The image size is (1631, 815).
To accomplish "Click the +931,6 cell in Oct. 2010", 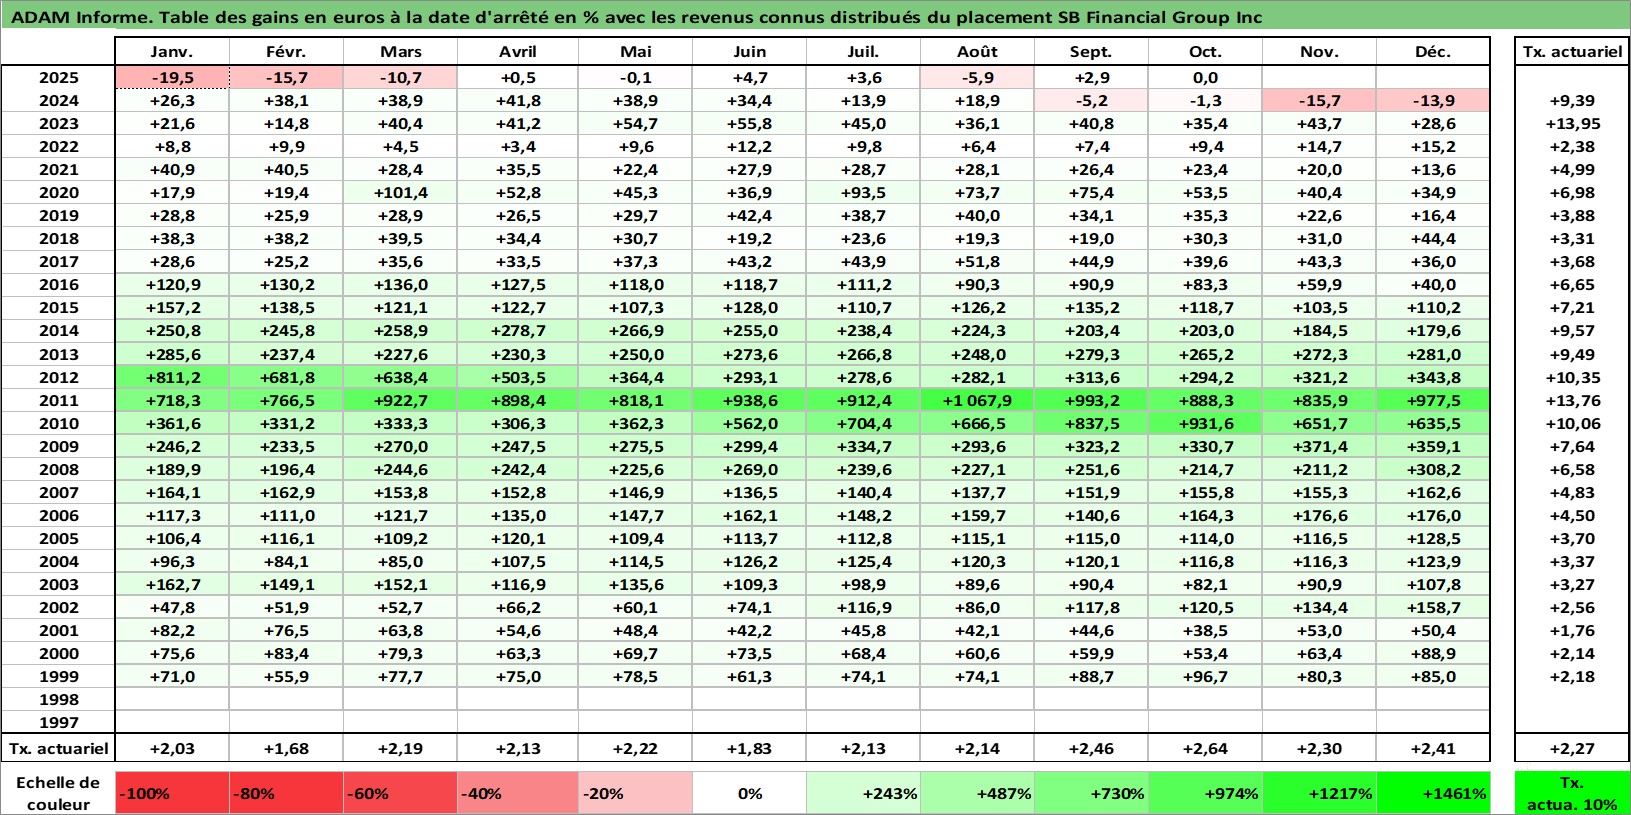I will [1205, 423].
